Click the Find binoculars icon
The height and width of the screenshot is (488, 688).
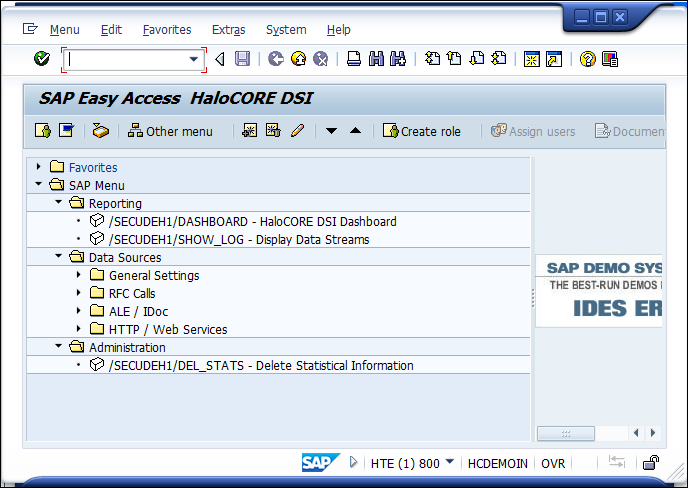376,58
